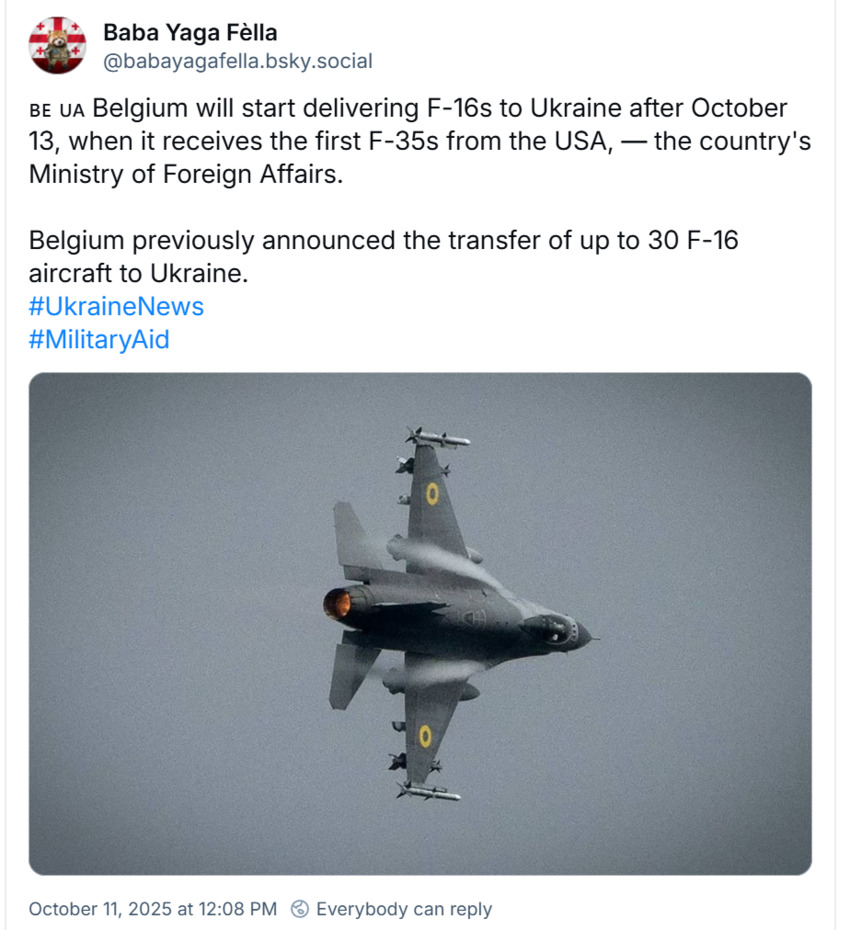This screenshot has width=850, height=930.
Task: Click the globe reply-settings icon
Action: click(x=299, y=909)
